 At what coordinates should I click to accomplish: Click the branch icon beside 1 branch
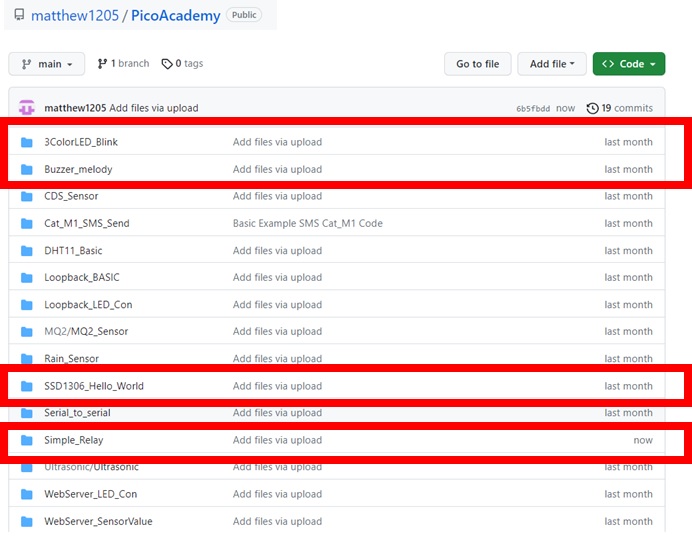[102, 64]
